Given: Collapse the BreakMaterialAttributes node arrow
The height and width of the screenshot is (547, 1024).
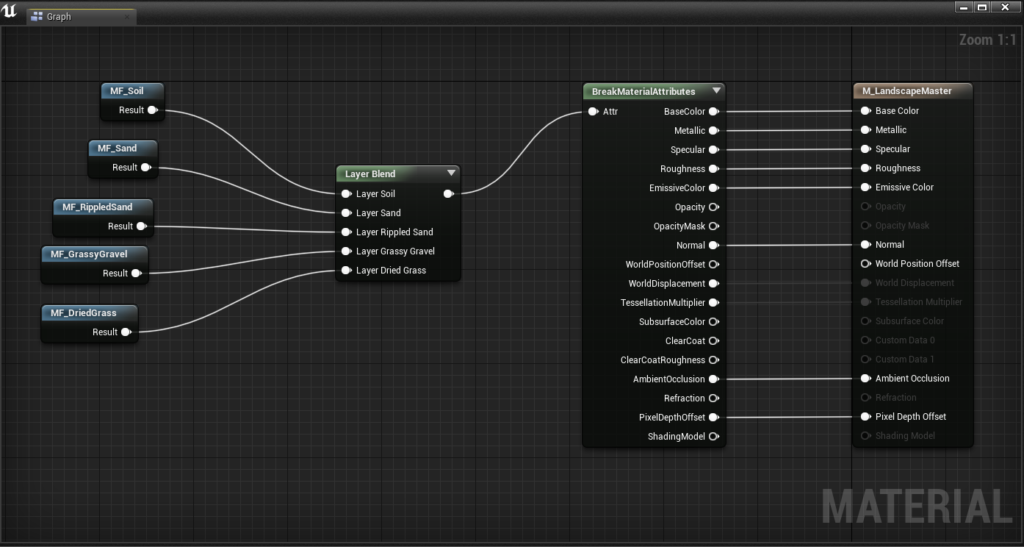Looking at the screenshot, I should pos(716,91).
